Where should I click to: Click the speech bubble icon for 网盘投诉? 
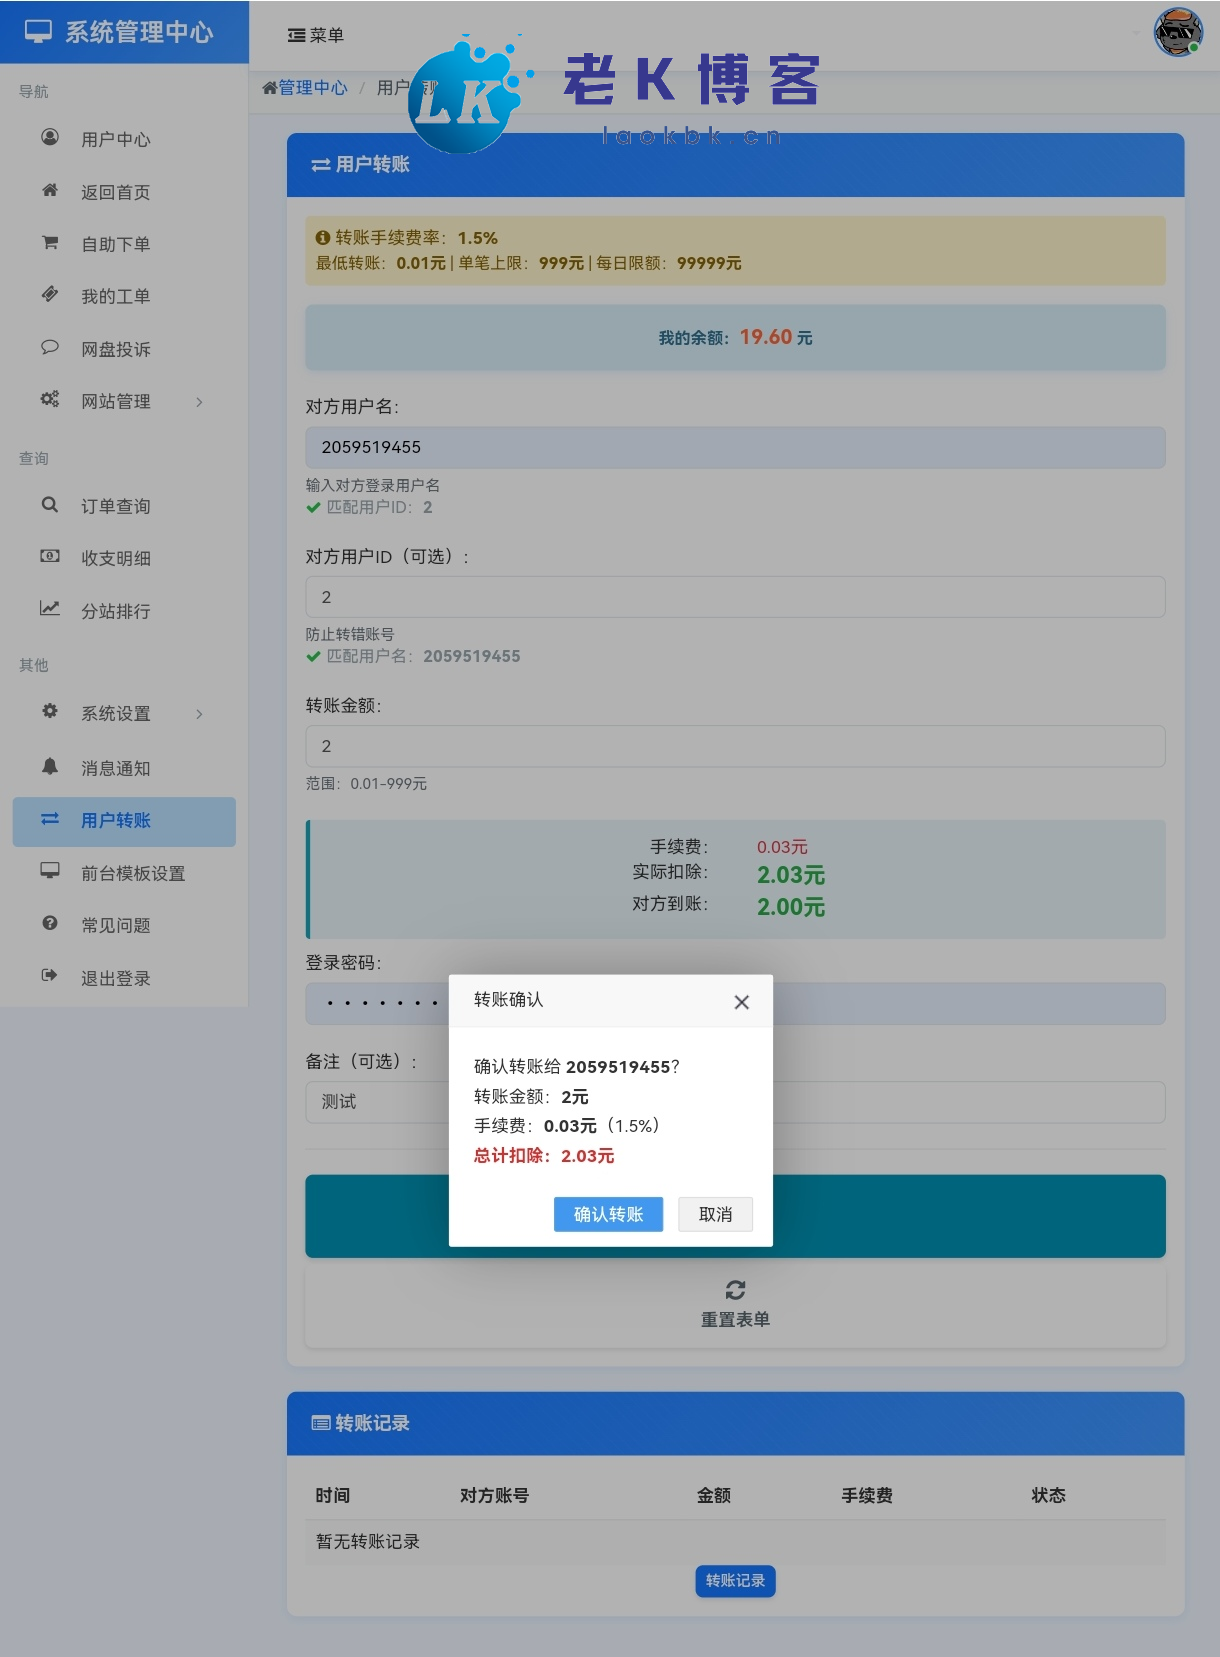[x=49, y=347]
